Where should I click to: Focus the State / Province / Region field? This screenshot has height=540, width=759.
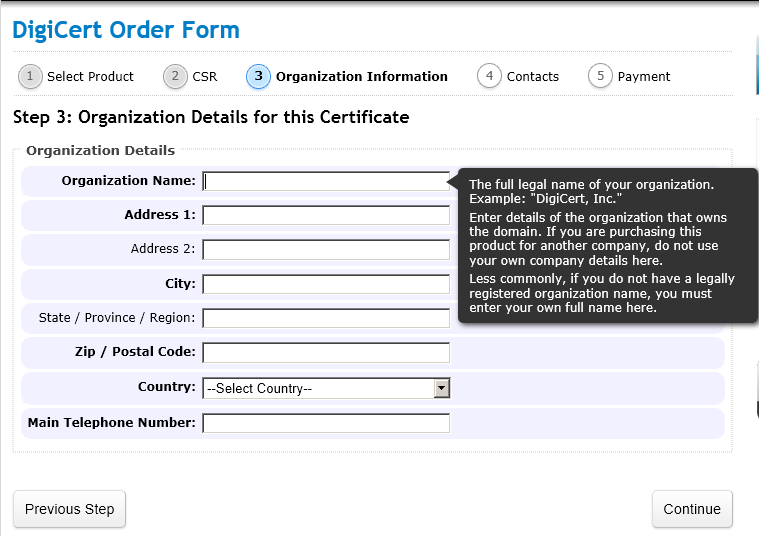[326, 318]
